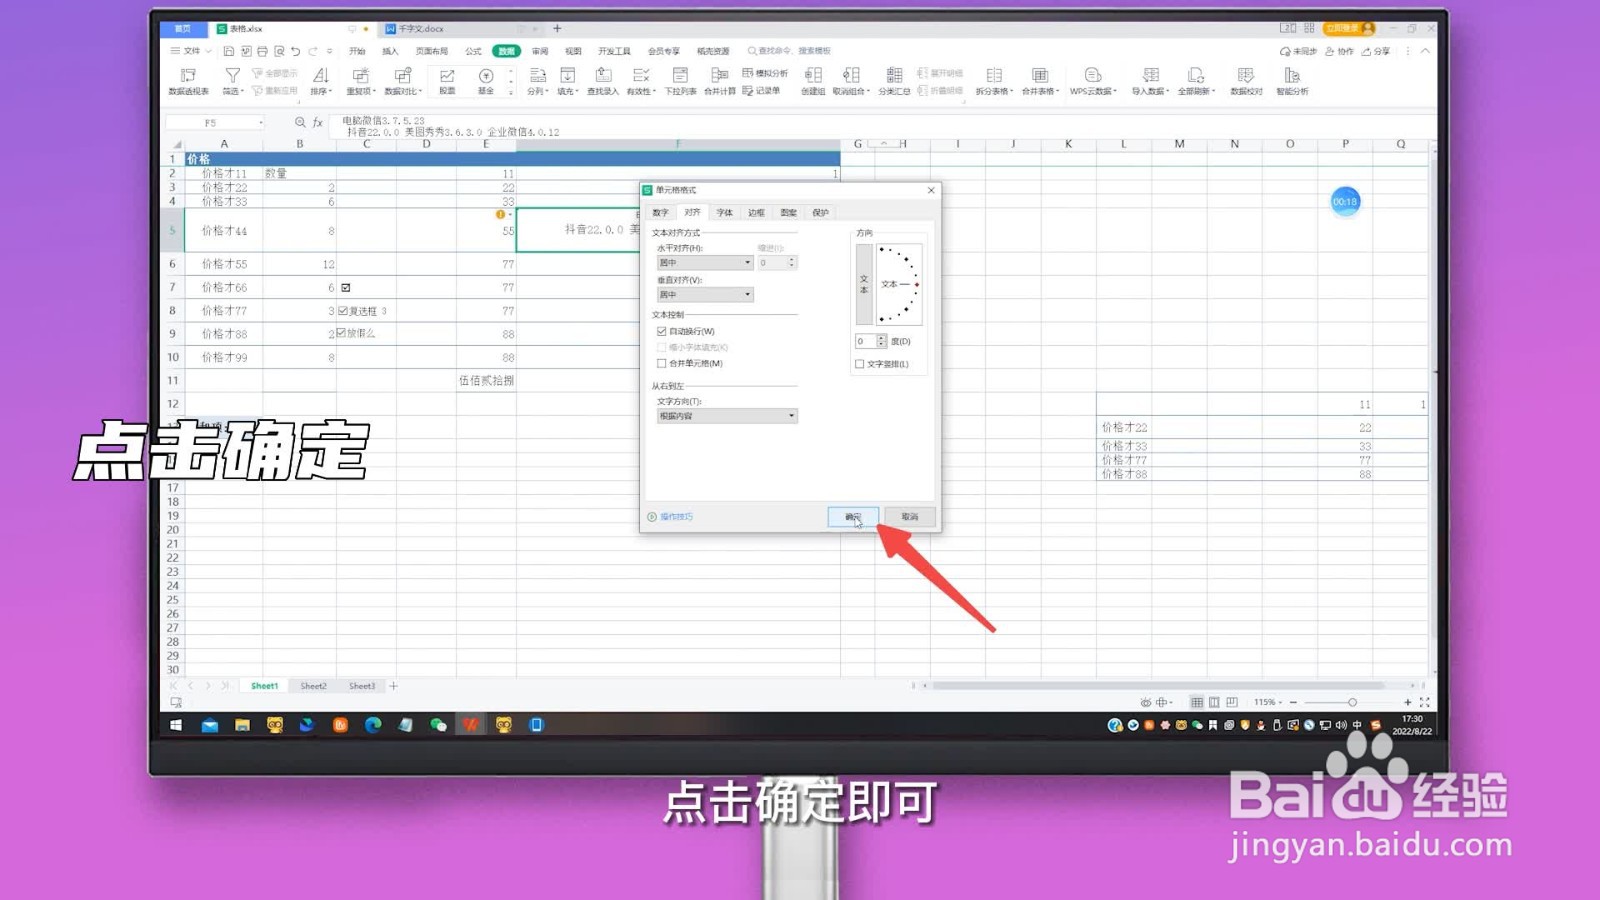Open the zoom level 115% dropdown
The image size is (1600, 900).
(1268, 702)
